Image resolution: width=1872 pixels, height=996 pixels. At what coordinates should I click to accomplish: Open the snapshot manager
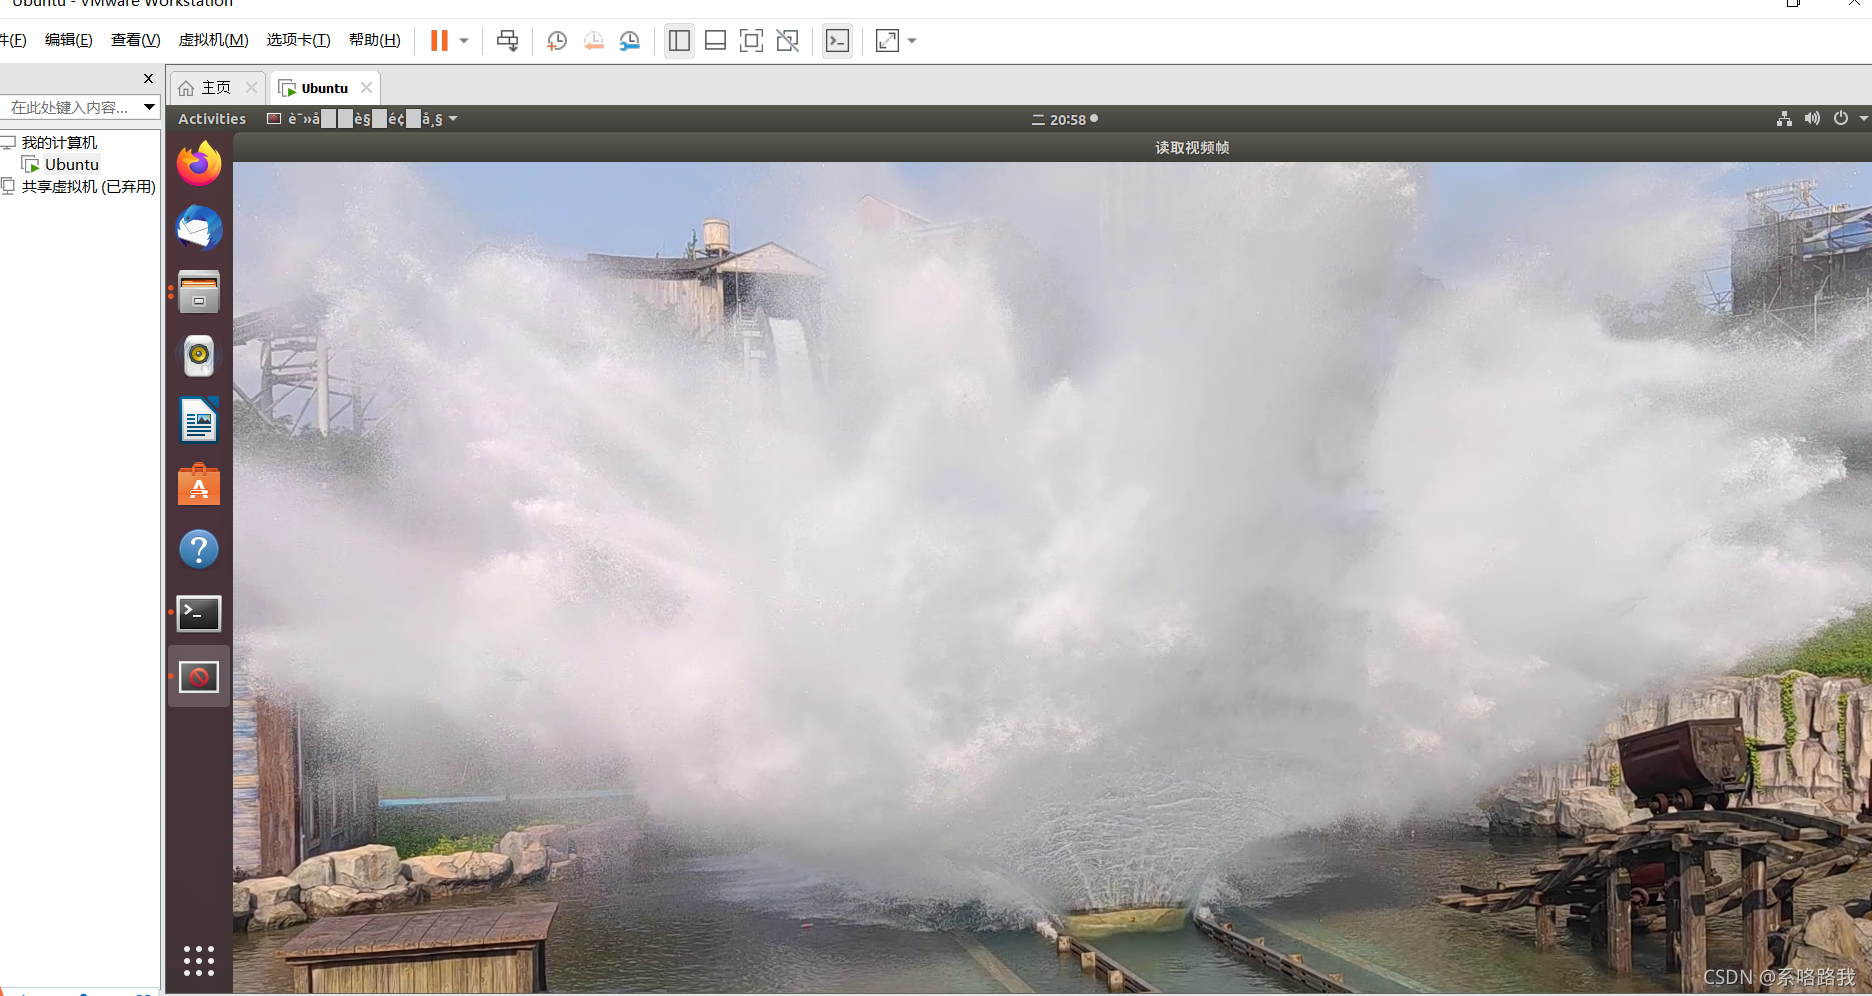point(630,41)
